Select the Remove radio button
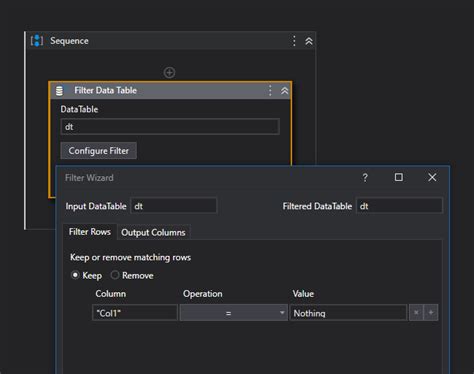This screenshot has width=474, height=374. pyautogui.click(x=115, y=275)
